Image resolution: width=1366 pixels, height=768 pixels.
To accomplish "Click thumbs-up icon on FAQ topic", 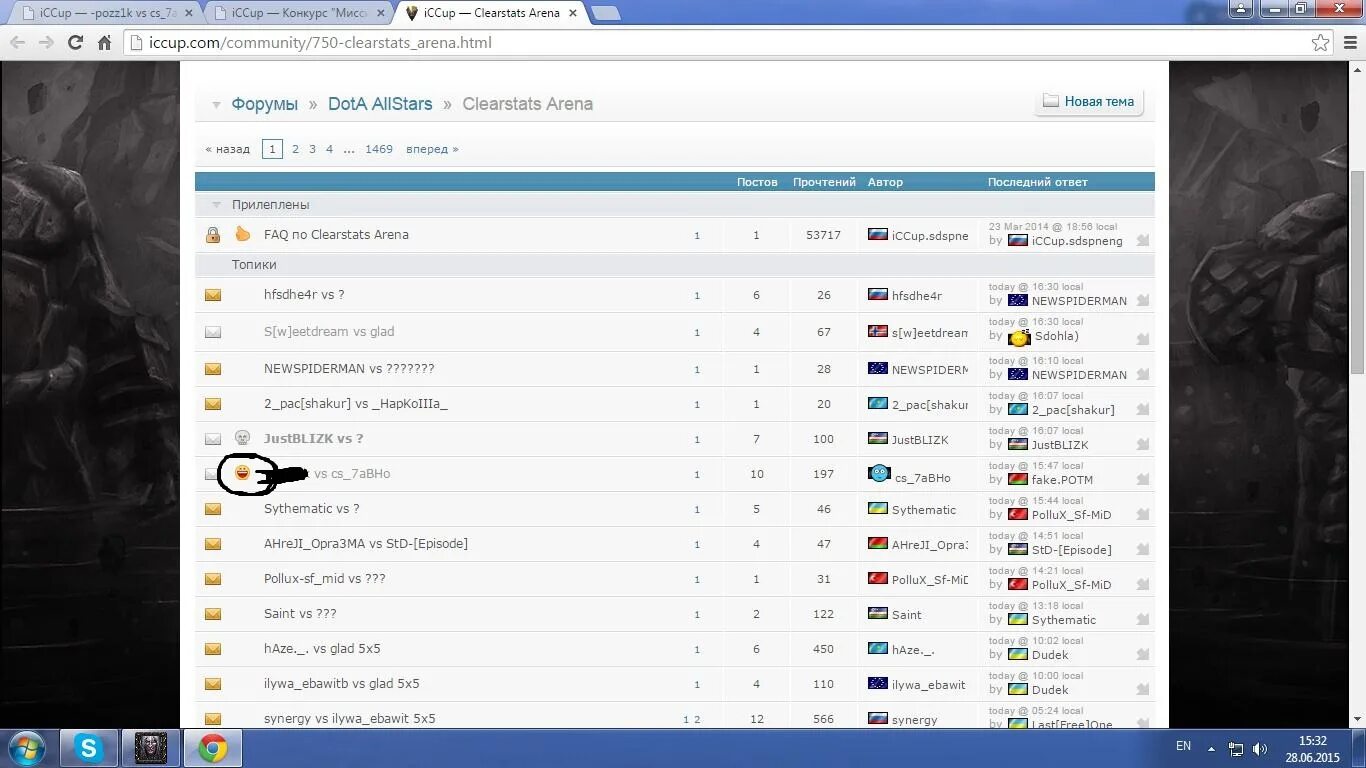I will click(242, 234).
